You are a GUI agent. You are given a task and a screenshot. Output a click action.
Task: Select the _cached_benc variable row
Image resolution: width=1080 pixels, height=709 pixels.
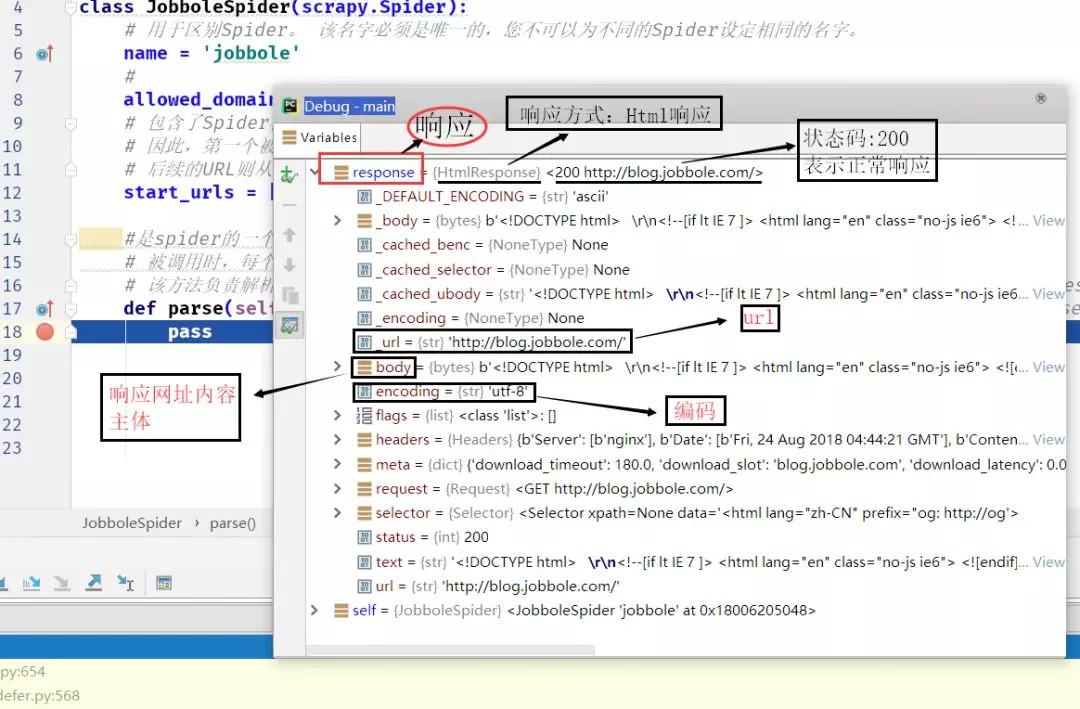[482, 245]
